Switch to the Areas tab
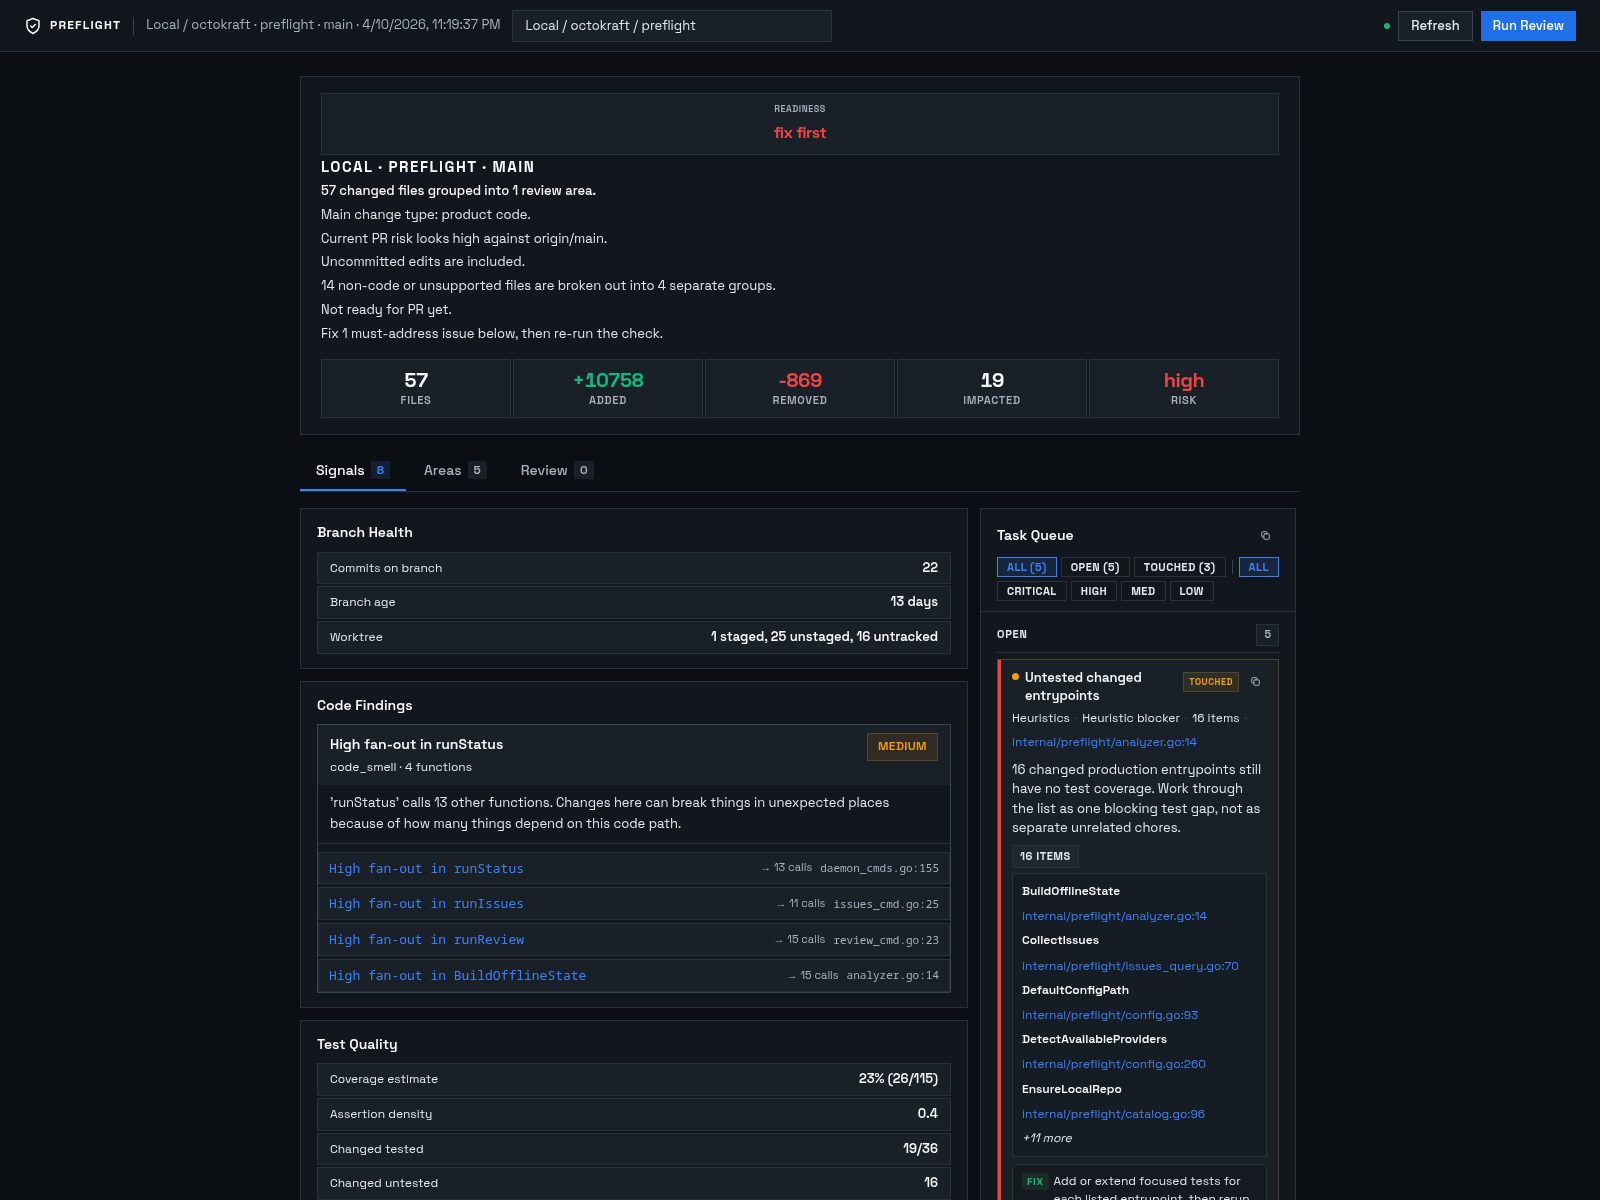 454,470
